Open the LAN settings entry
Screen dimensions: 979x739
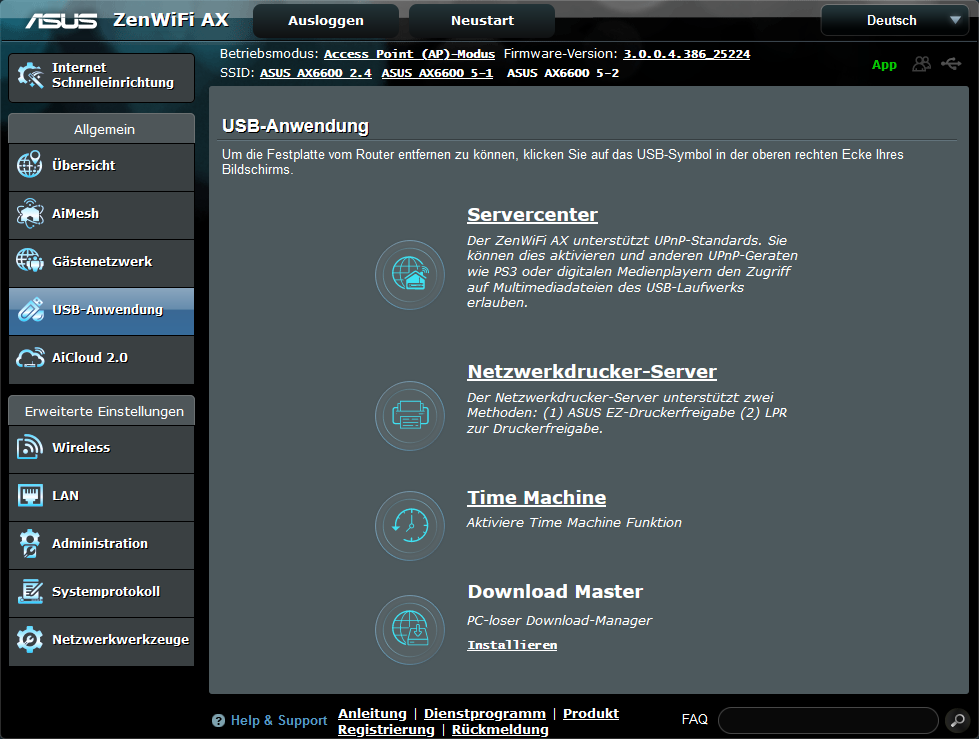101,497
